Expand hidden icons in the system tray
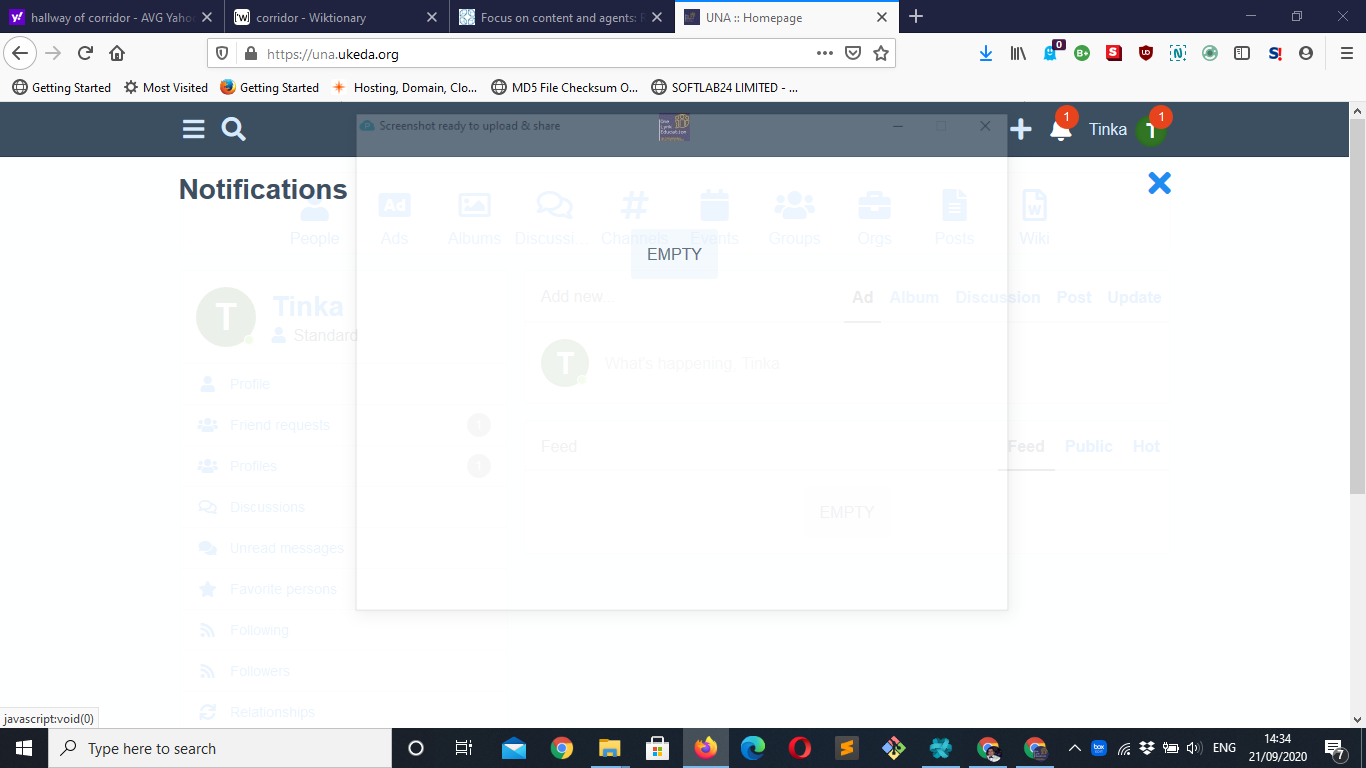 1075,748
